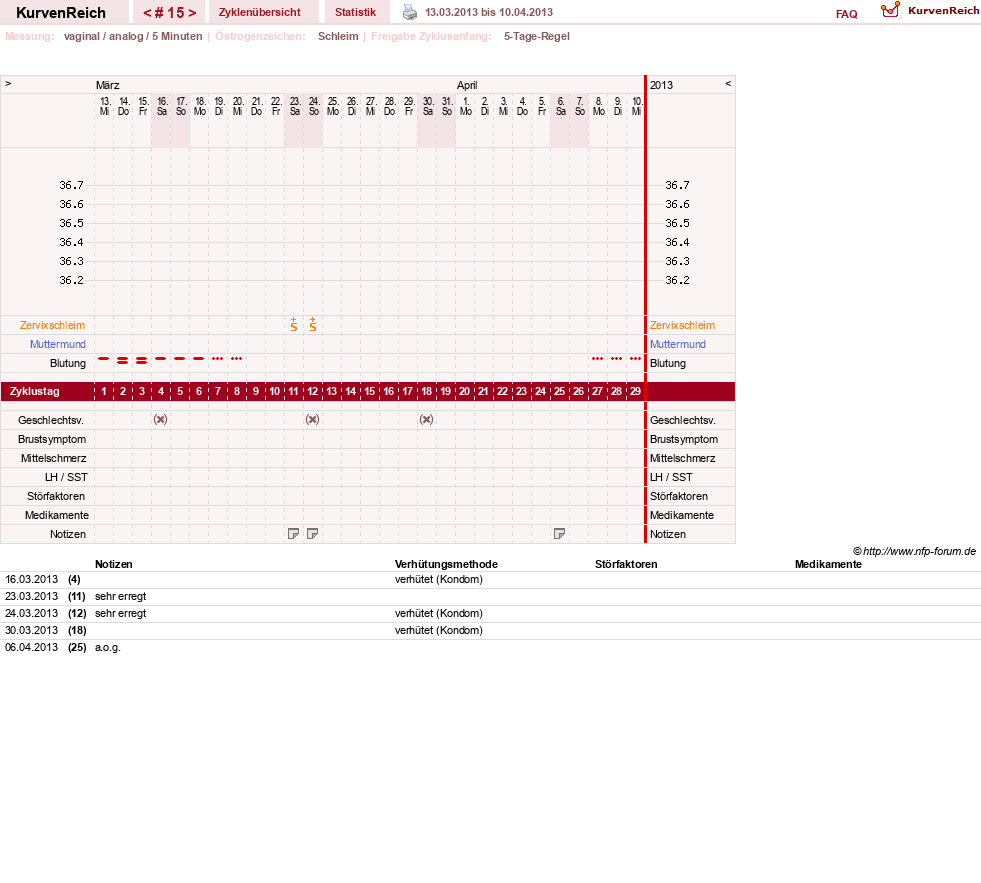Screen dimensions: 981x883
Task: Click measurement setting 'vaginal / analog / 5 Minuten'
Action: [x=133, y=36]
